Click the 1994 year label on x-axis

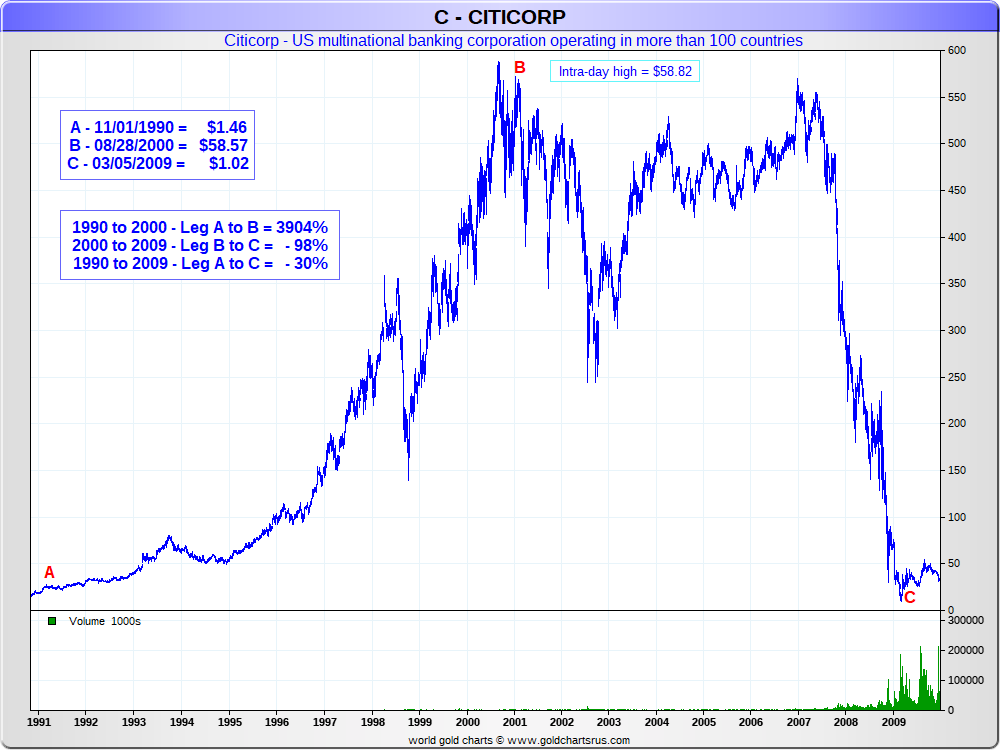[x=182, y=722]
